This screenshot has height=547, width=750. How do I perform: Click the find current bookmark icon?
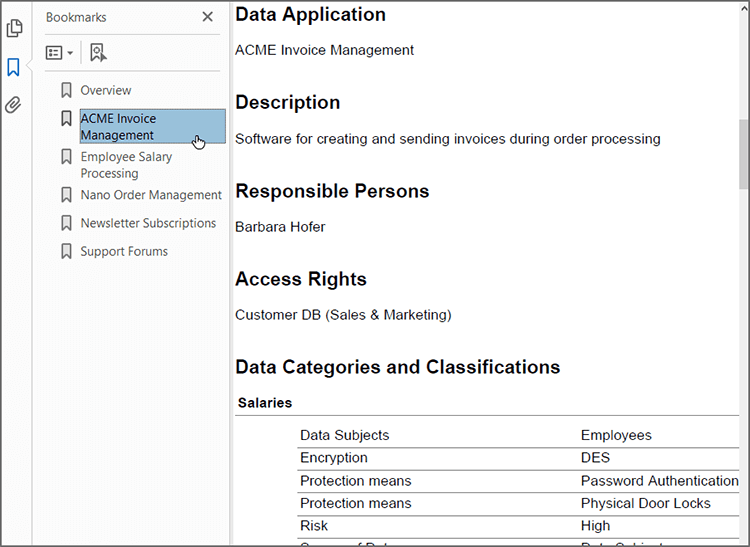point(97,53)
